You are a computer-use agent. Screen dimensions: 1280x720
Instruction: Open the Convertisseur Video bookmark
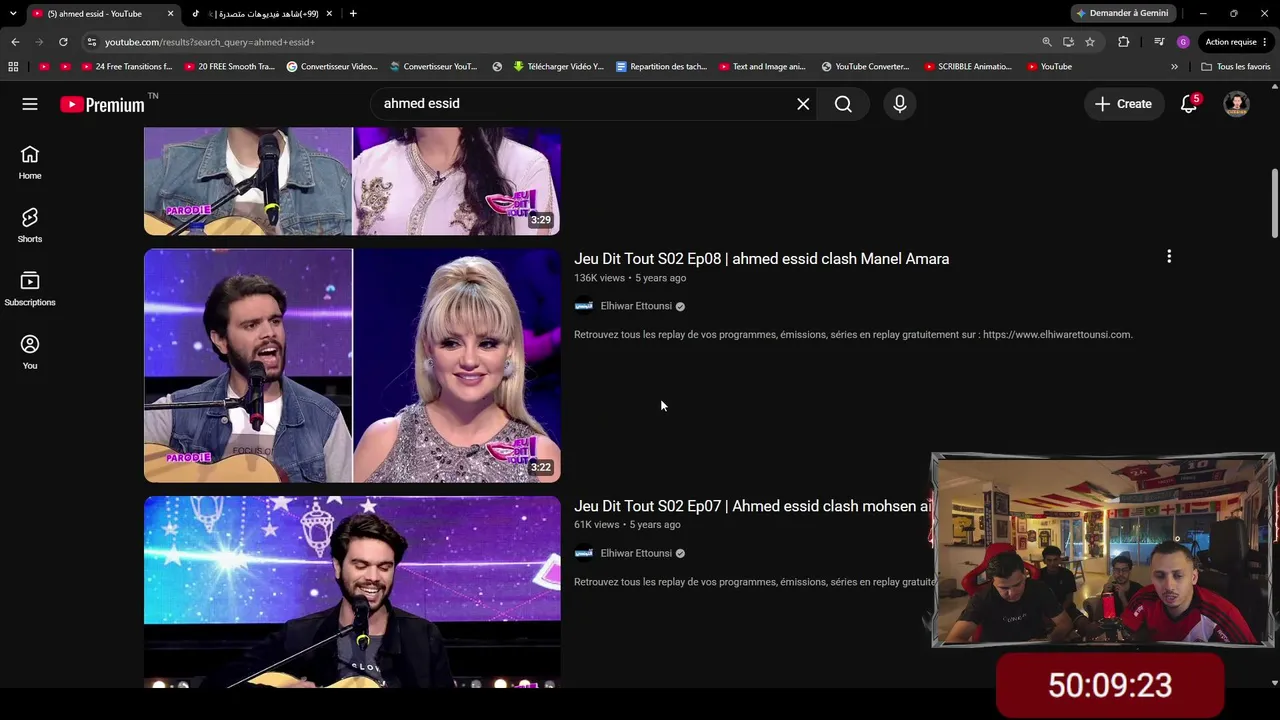coord(332,67)
